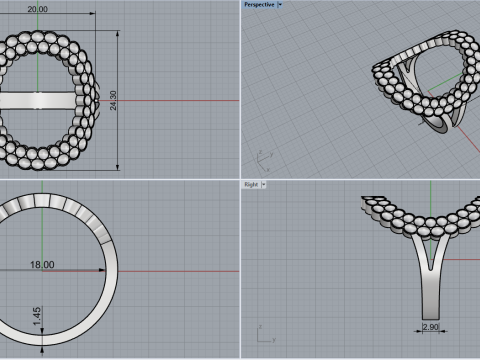Open the Right viewport title menu
480x360 pixels.
tap(251, 184)
